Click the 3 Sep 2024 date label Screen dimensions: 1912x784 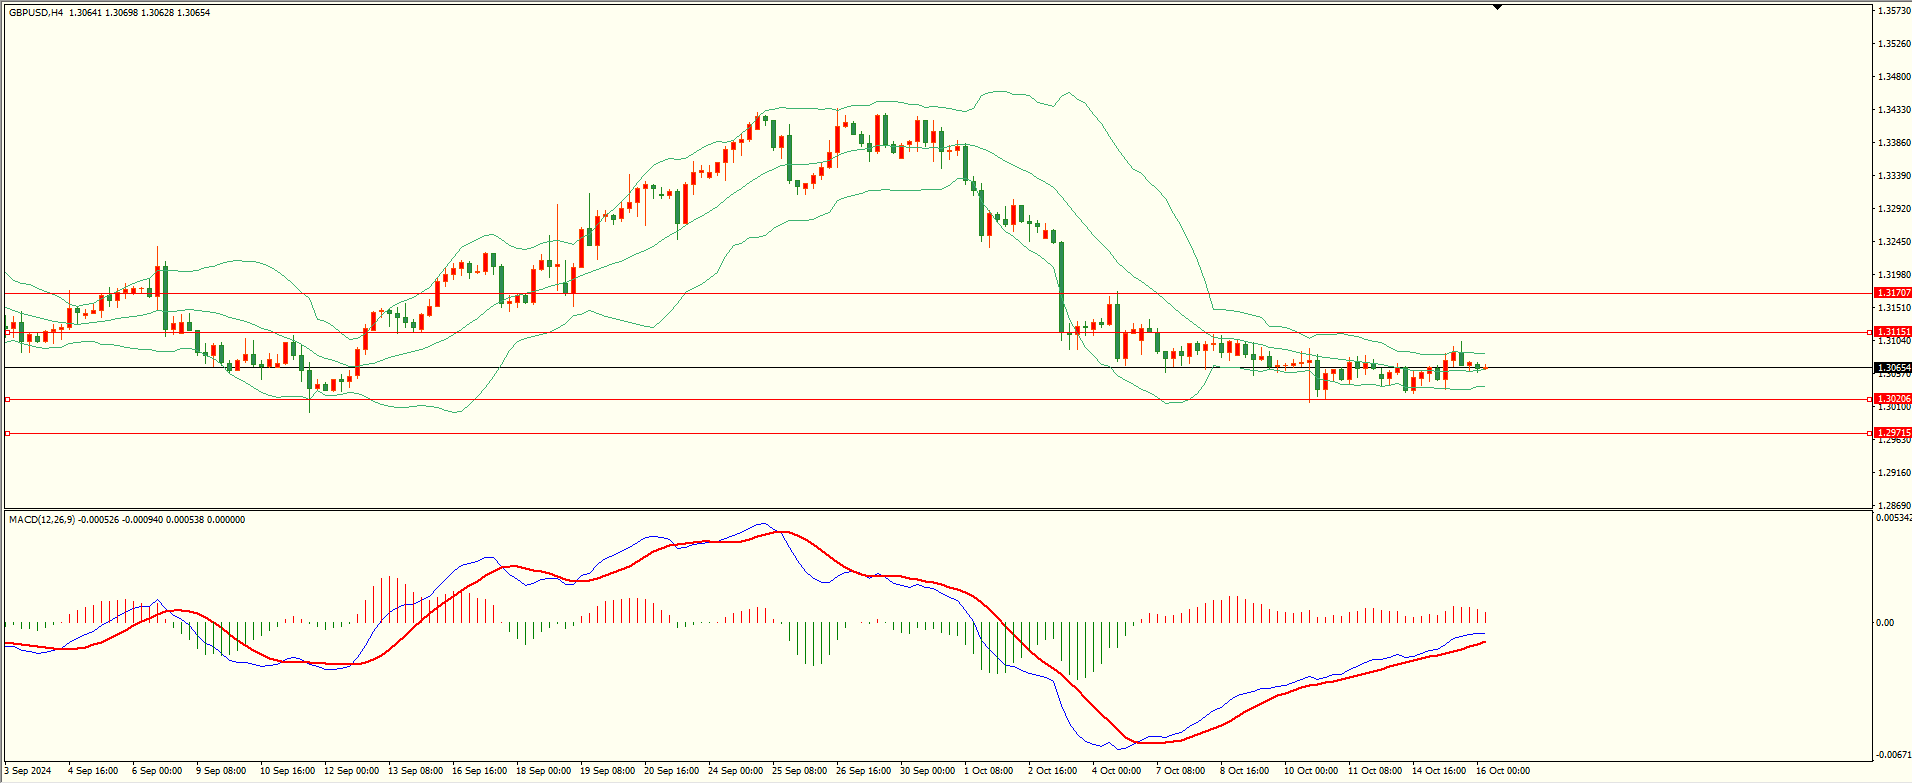pyautogui.click(x=28, y=771)
